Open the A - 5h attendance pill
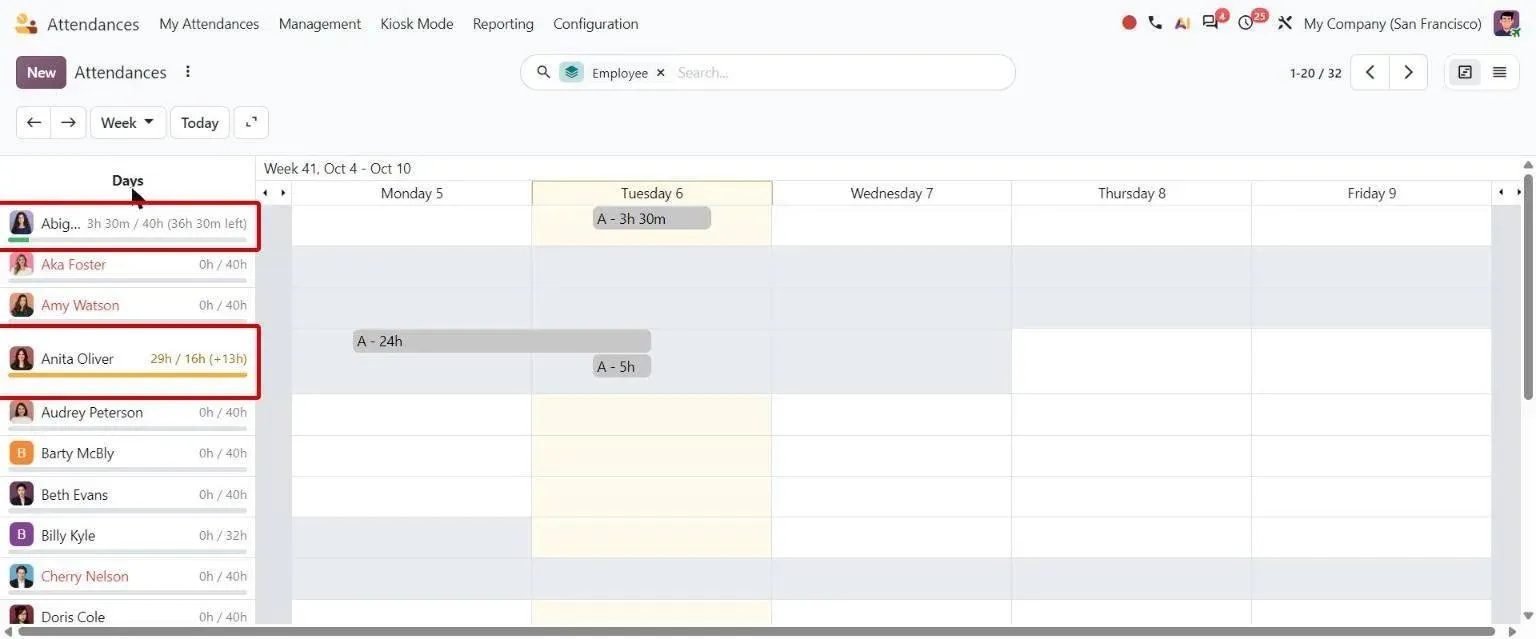Screen dimensions: 1536x639 click(x=622, y=366)
